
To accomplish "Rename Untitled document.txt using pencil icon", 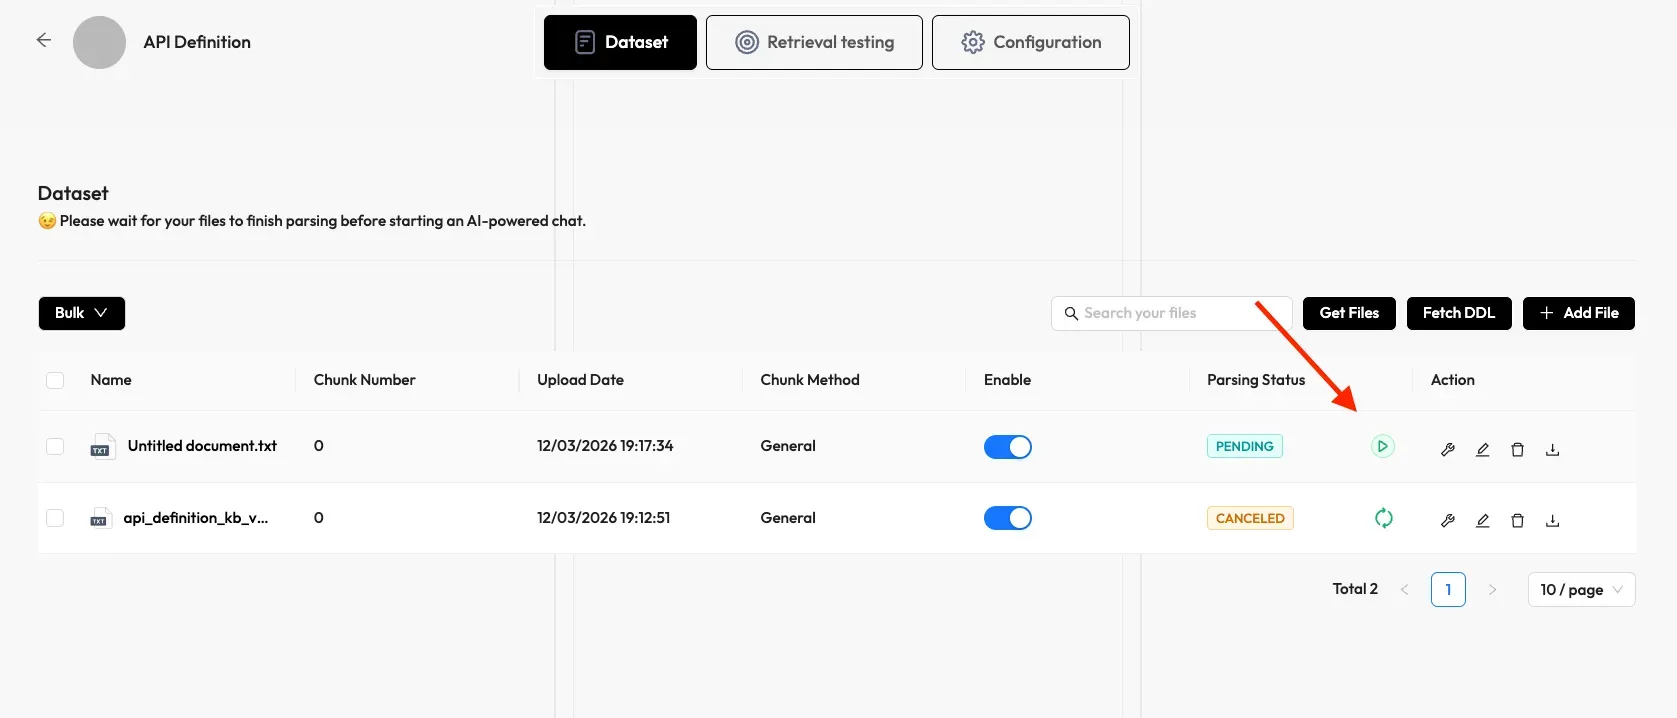I will [x=1482, y=449].
